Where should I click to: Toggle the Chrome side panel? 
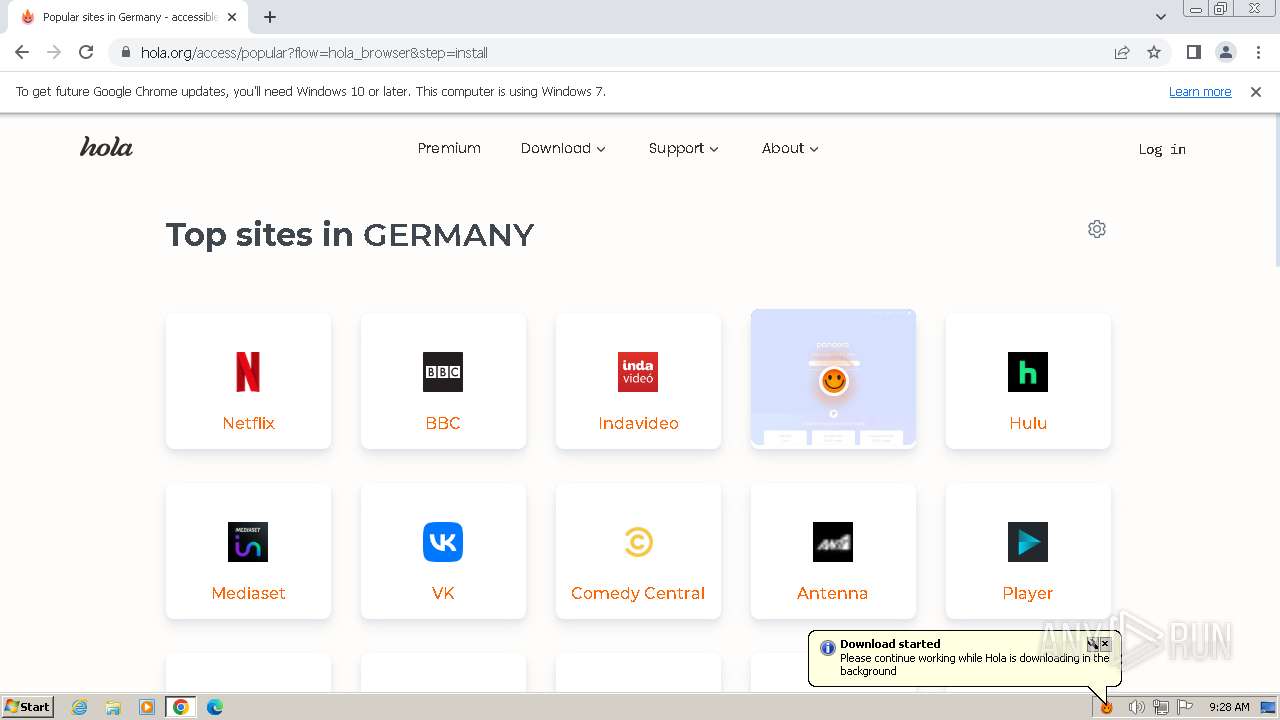[1193, 52]
